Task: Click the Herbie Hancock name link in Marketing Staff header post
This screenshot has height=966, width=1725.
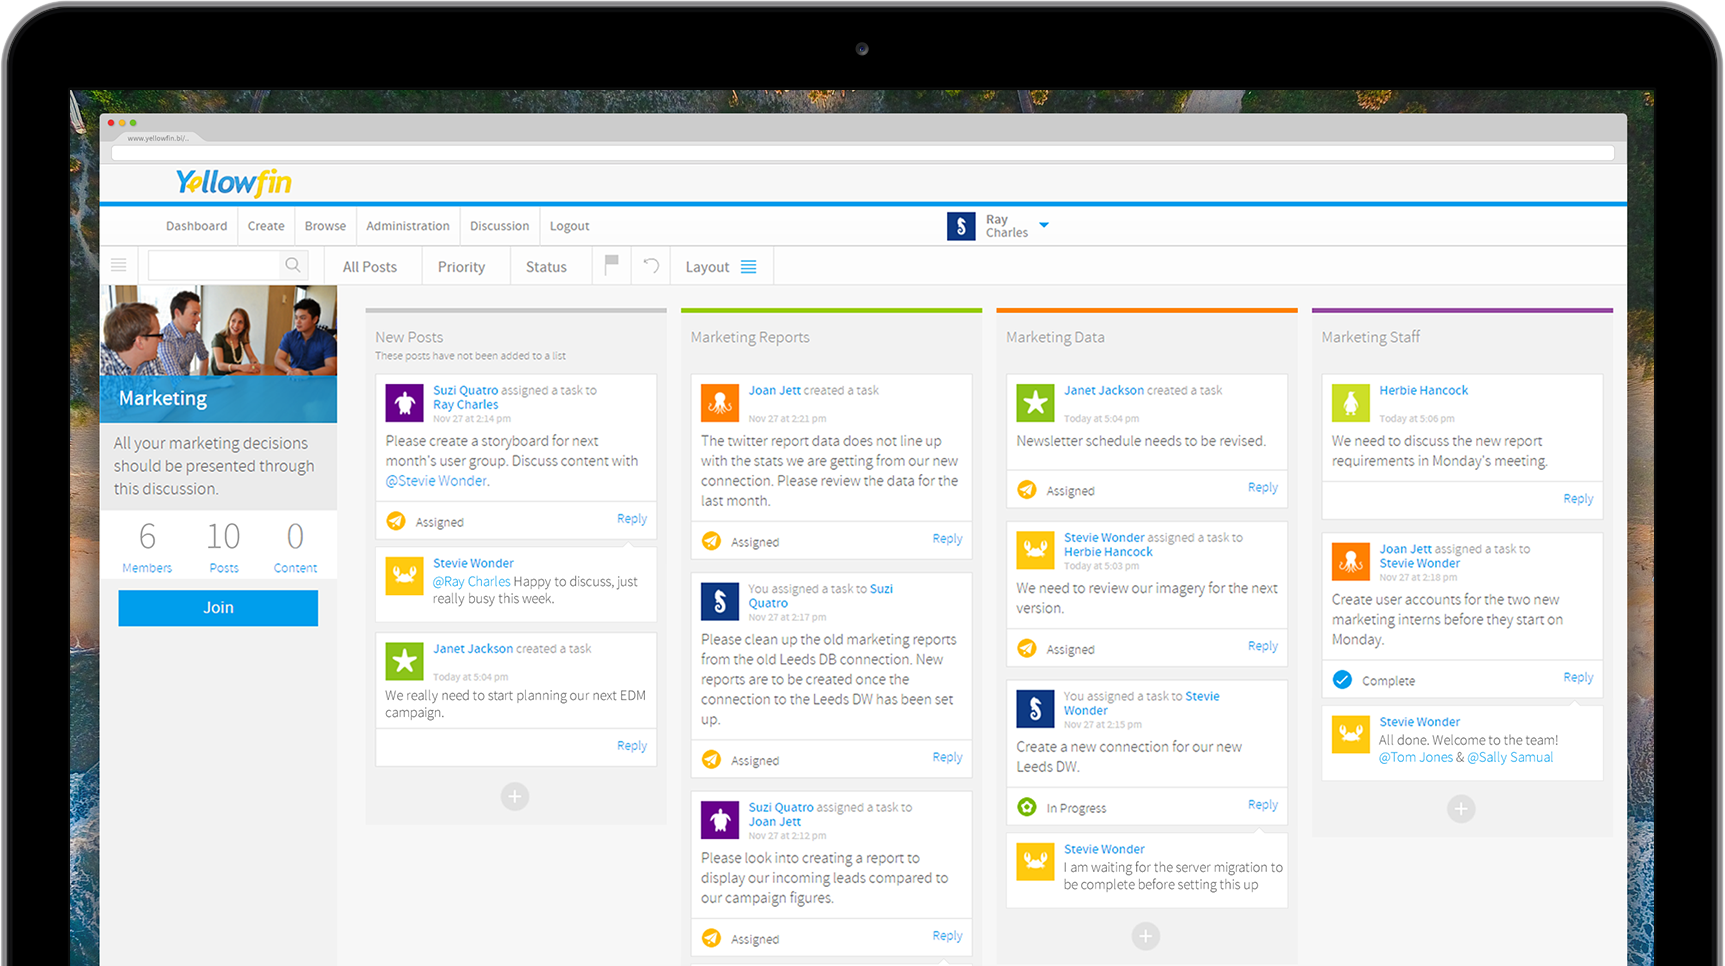Action: pyautogui.click(x=1423, y=390)
